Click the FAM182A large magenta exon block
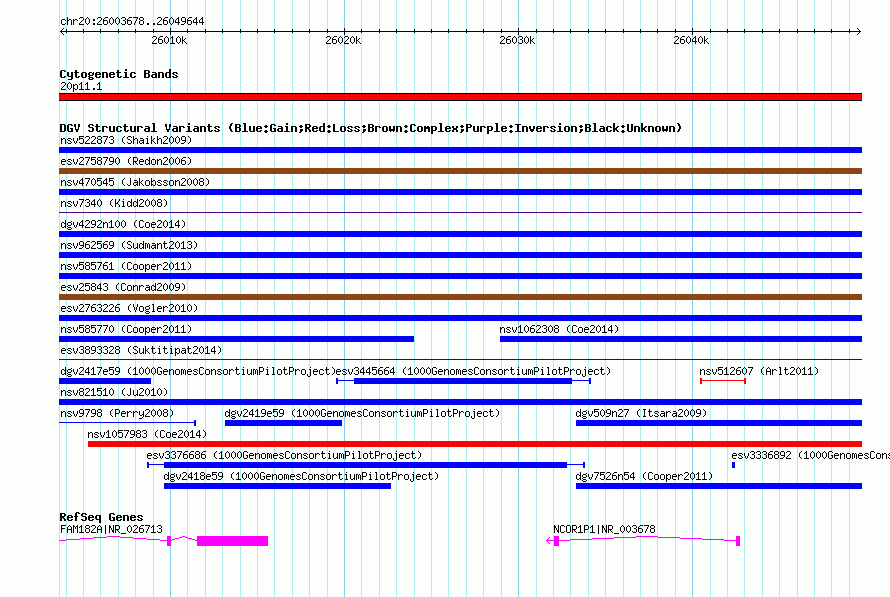This screenshot has width=890, height=597. pos(232,541)
